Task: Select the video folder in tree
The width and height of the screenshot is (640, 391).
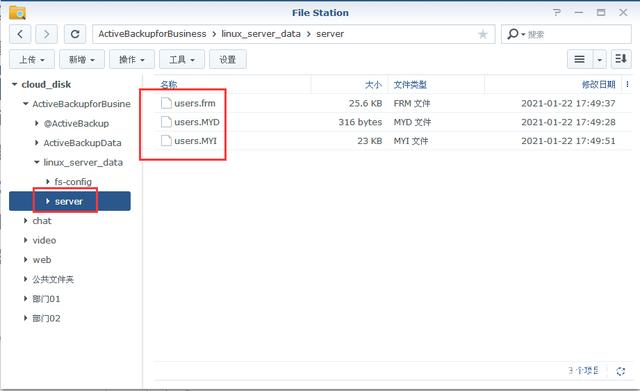Action: [x=44, y=240]
